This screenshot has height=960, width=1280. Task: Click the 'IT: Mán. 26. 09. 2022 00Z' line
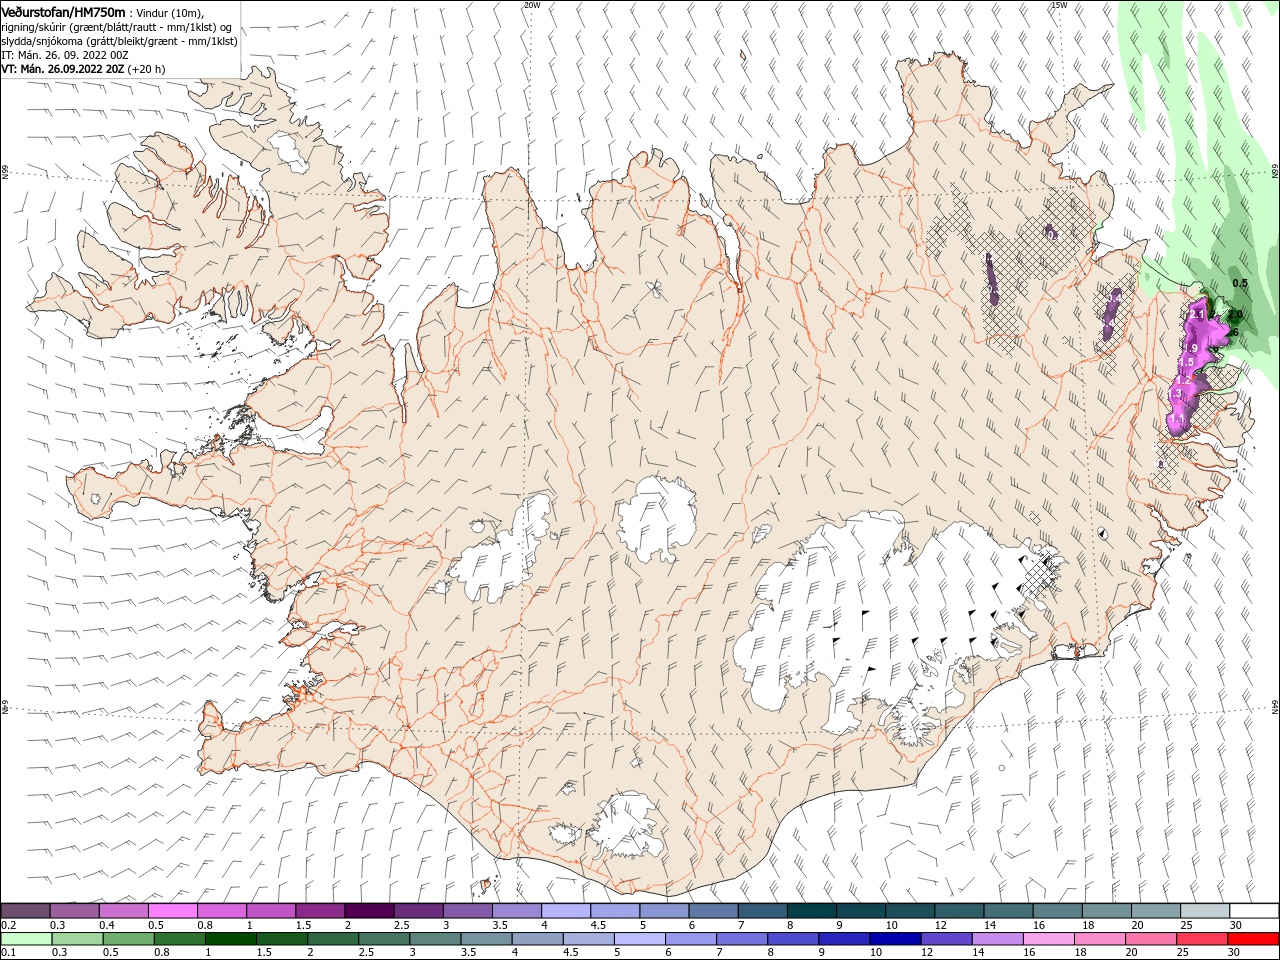(x=65, y=55)
